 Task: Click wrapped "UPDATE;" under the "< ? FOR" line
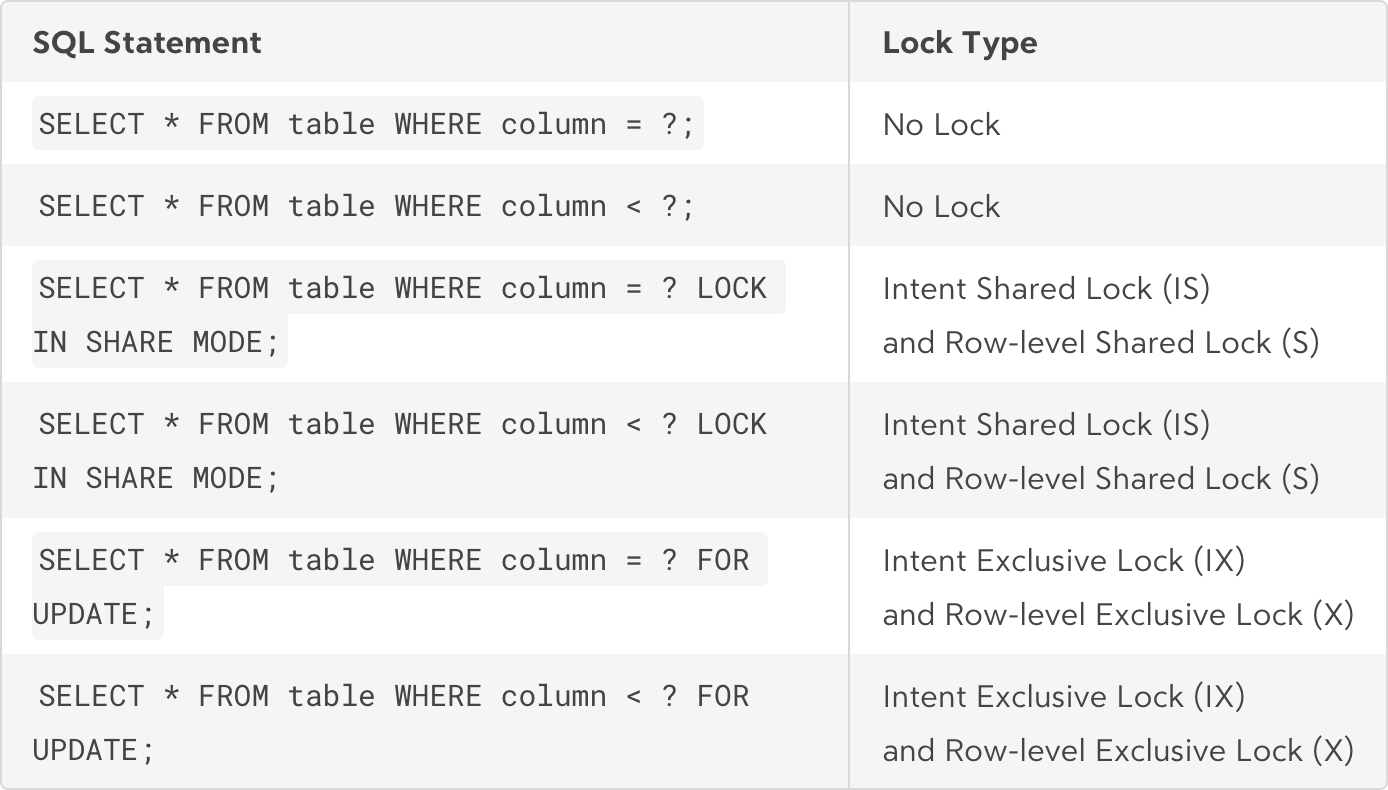point(94,750)
